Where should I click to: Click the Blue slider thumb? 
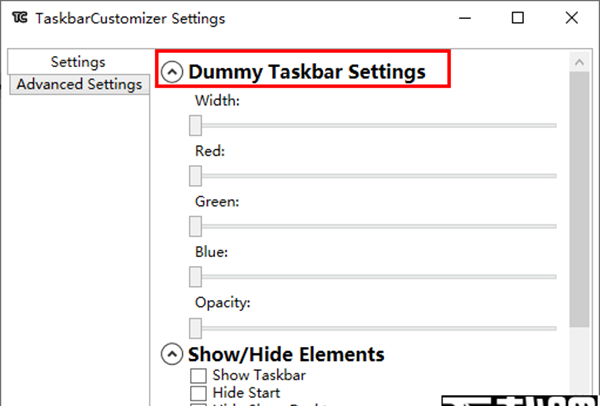pyautogui.click(x=196, y=277)
